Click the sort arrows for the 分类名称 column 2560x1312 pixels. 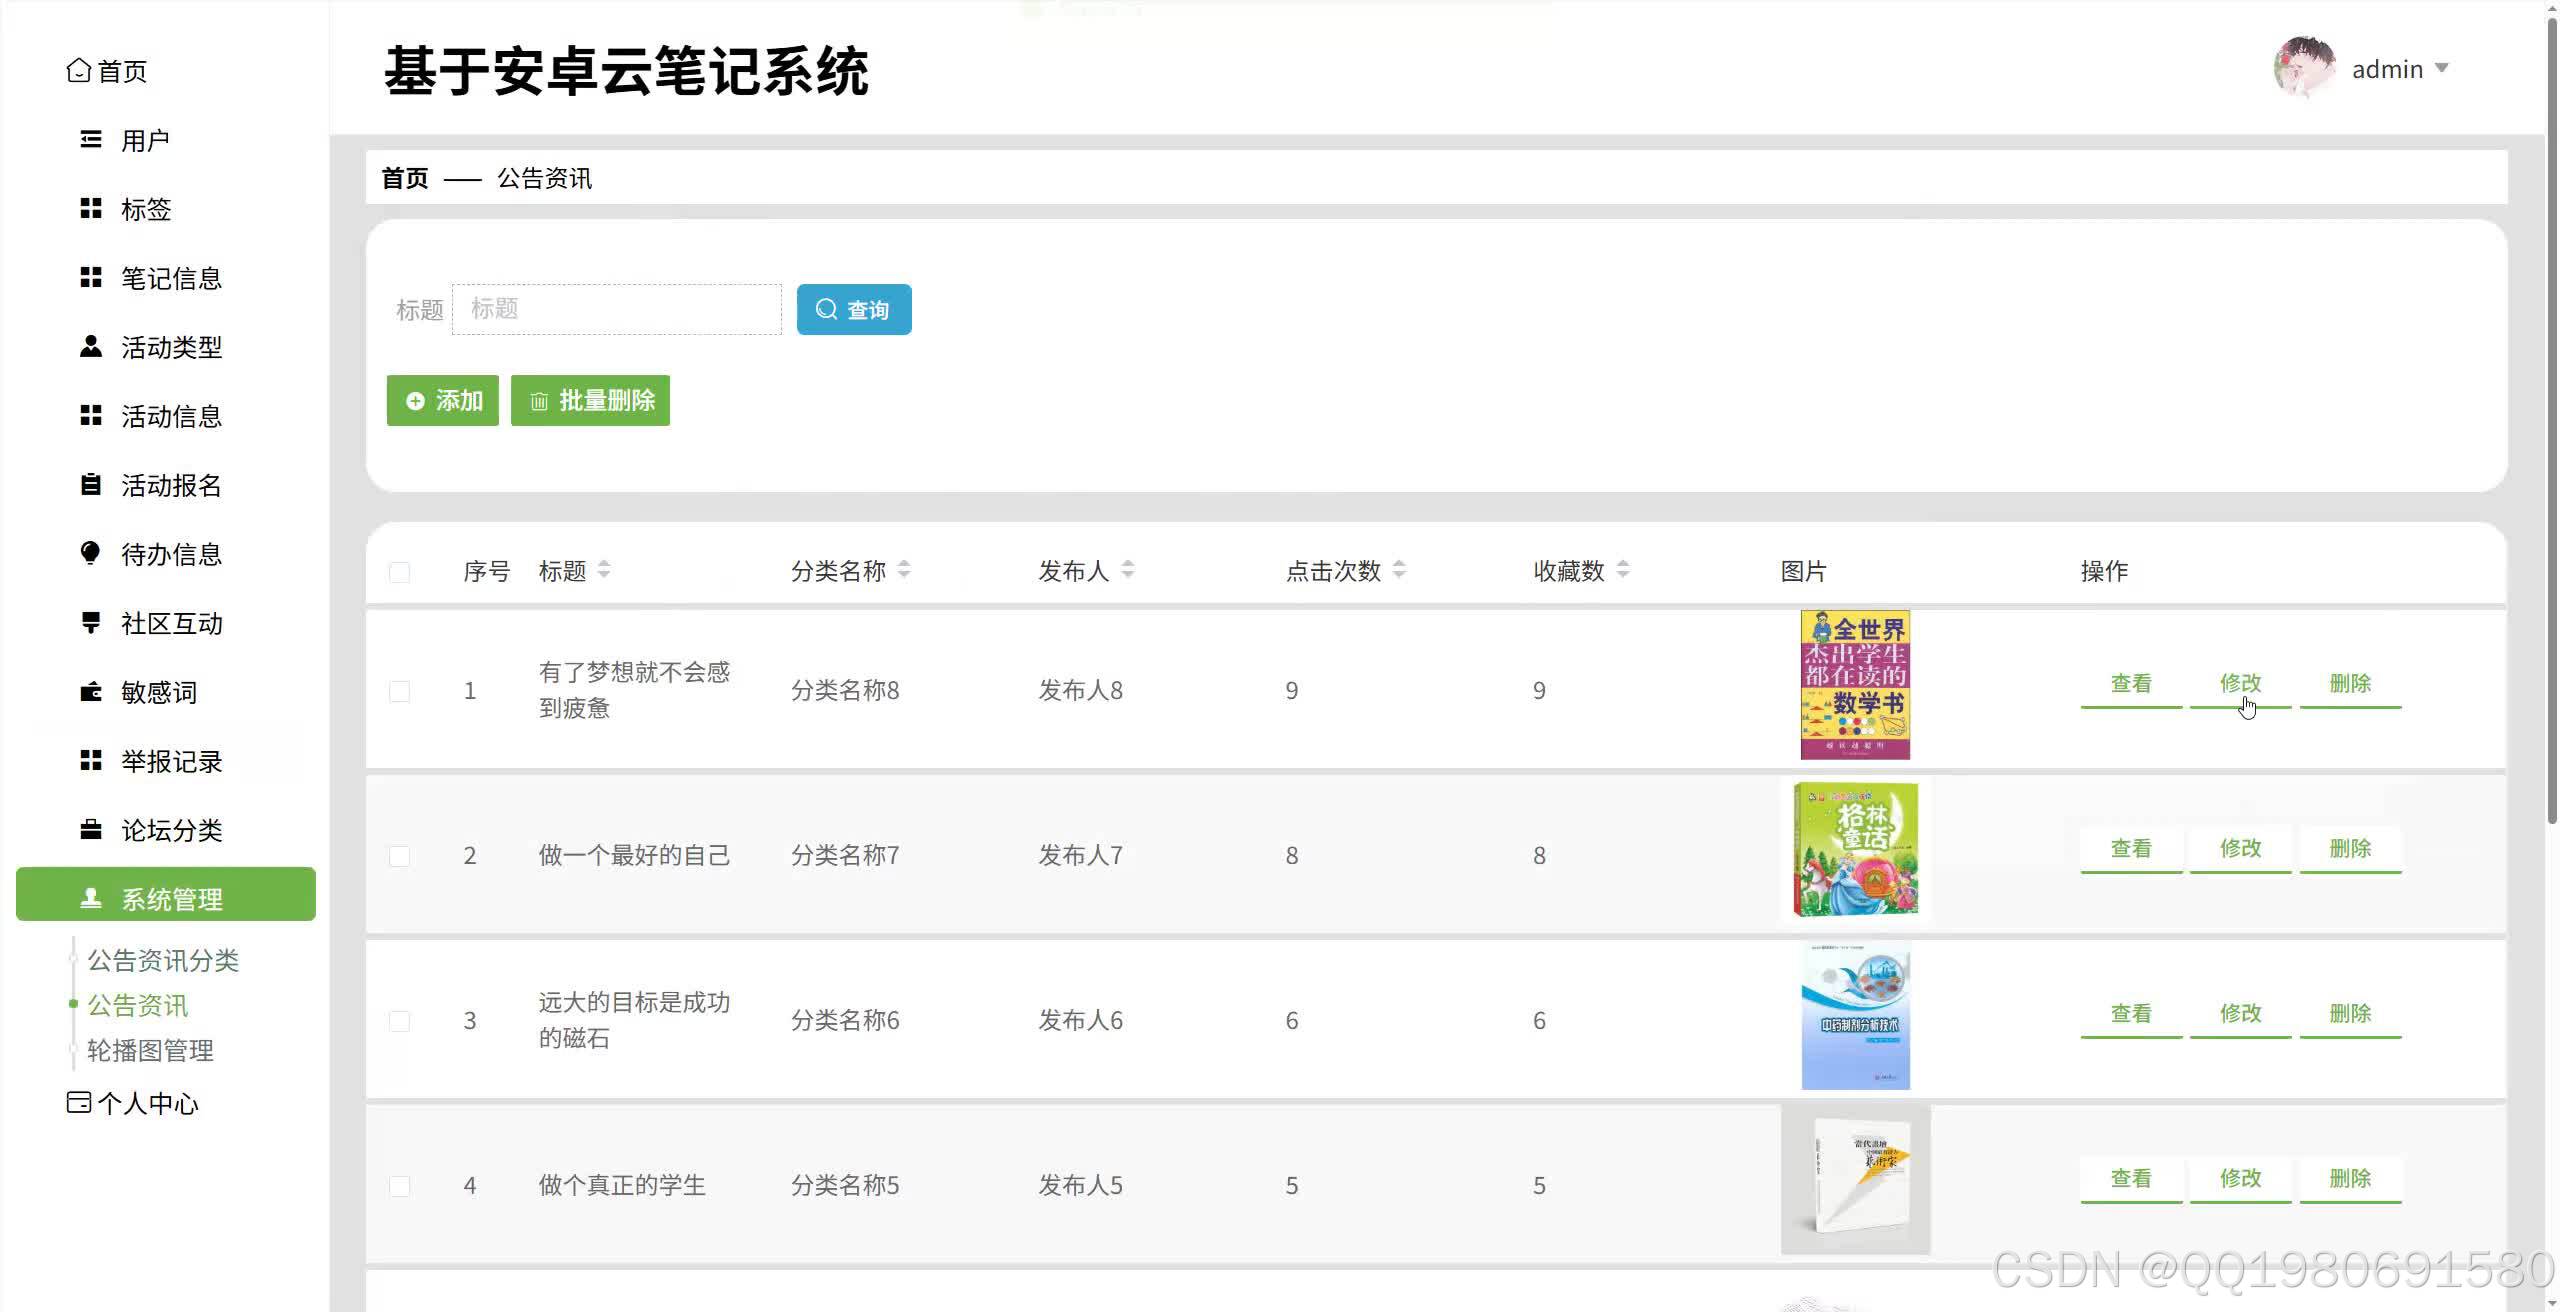point(904,570)
